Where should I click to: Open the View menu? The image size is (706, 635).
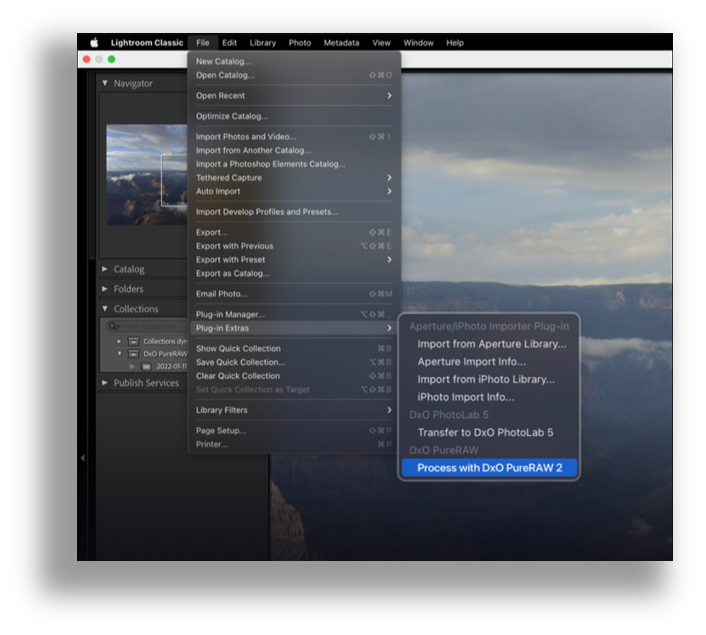[x=381, y=43]
